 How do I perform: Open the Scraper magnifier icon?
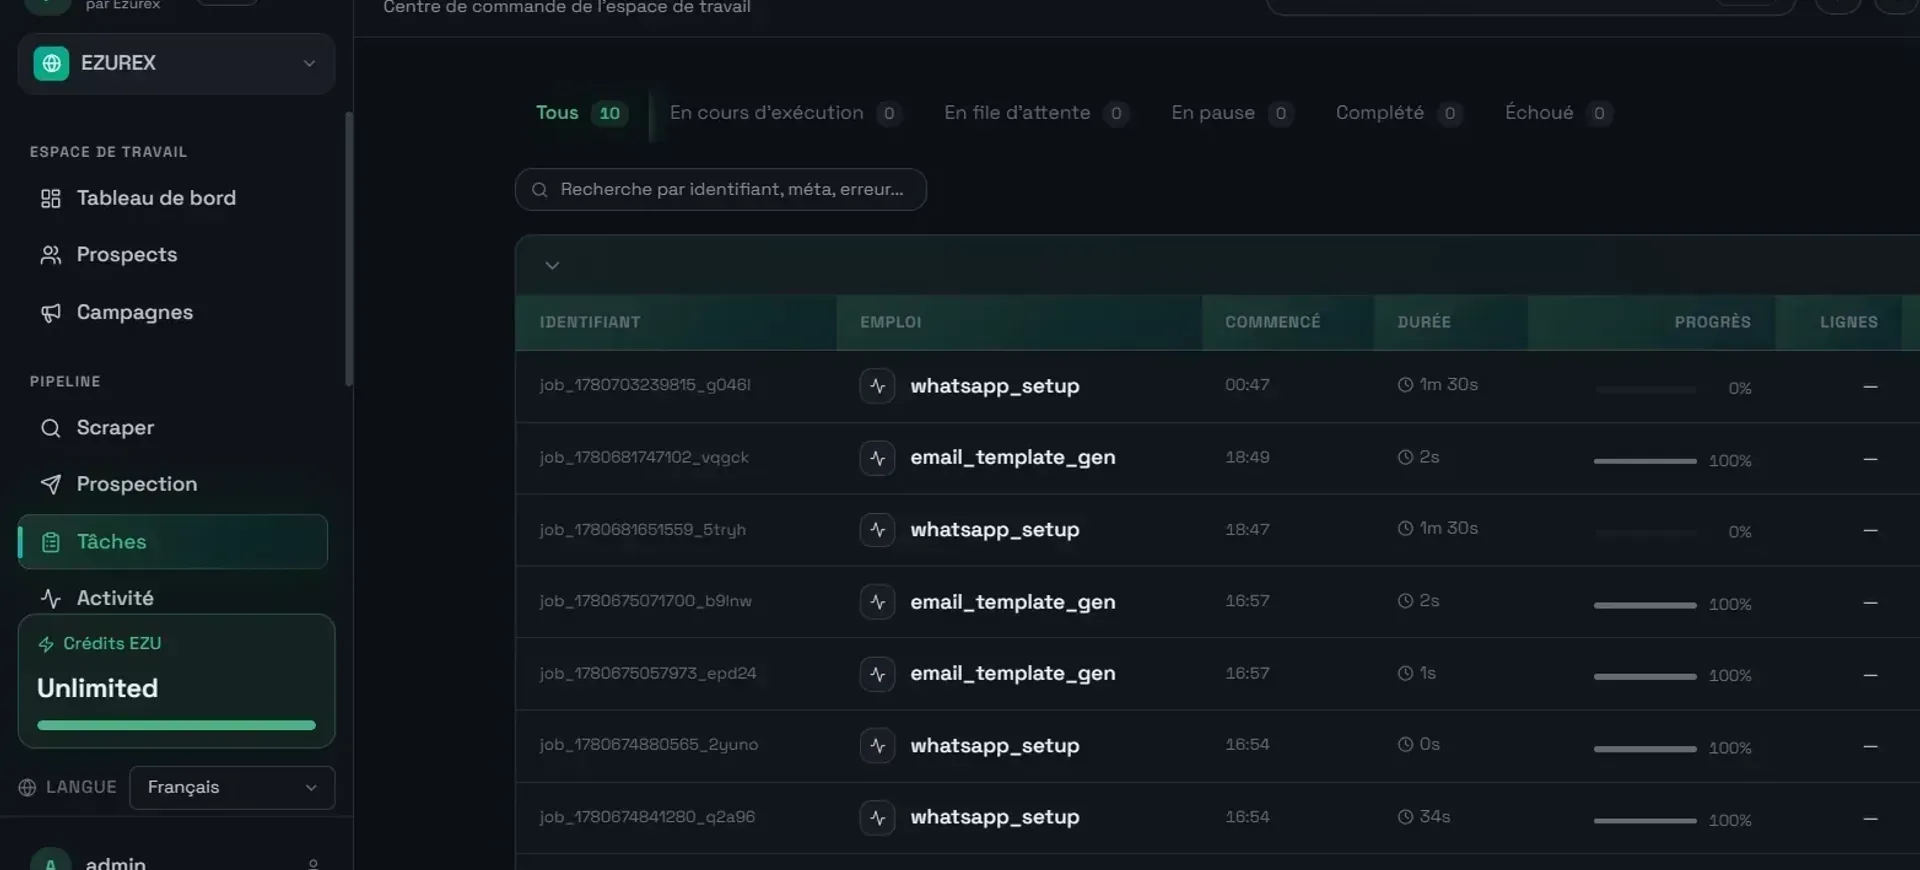(50, 428)
